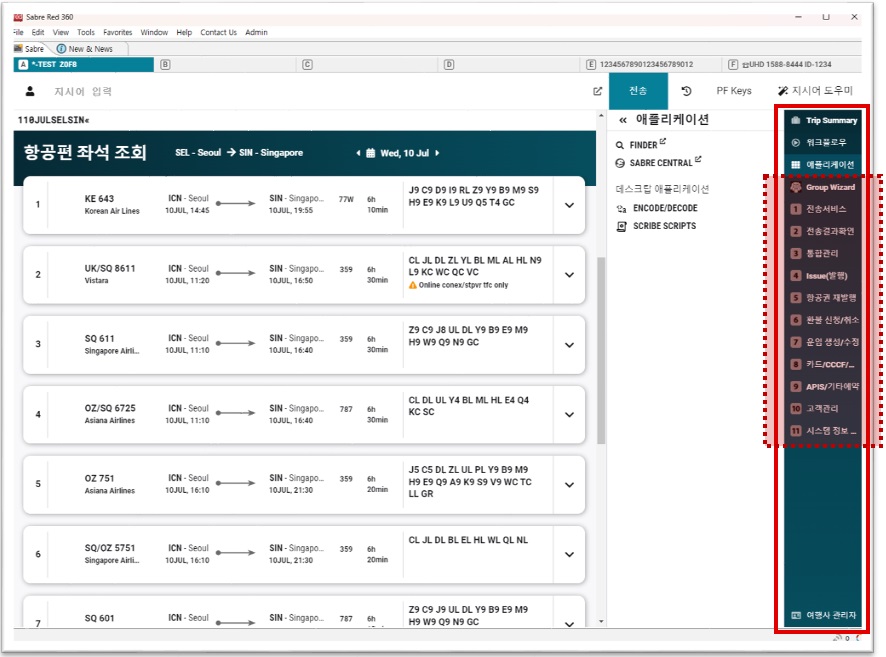
Task: Open sidebar item 5 항공권 재발행
Action: pos(823,298)
